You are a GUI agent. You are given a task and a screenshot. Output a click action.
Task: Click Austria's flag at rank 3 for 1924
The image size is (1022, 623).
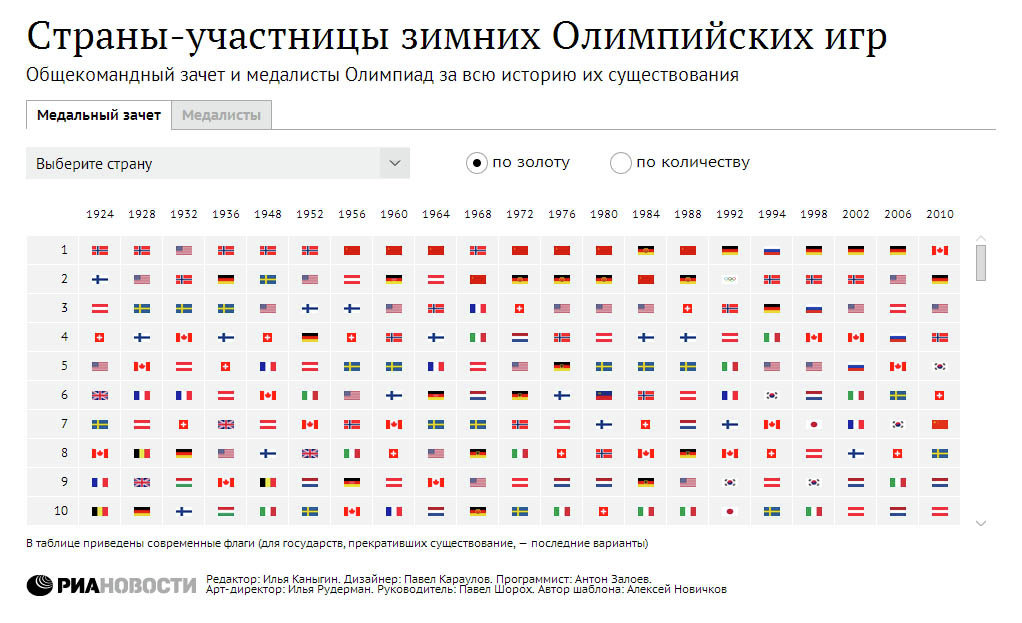click(100, 309)
